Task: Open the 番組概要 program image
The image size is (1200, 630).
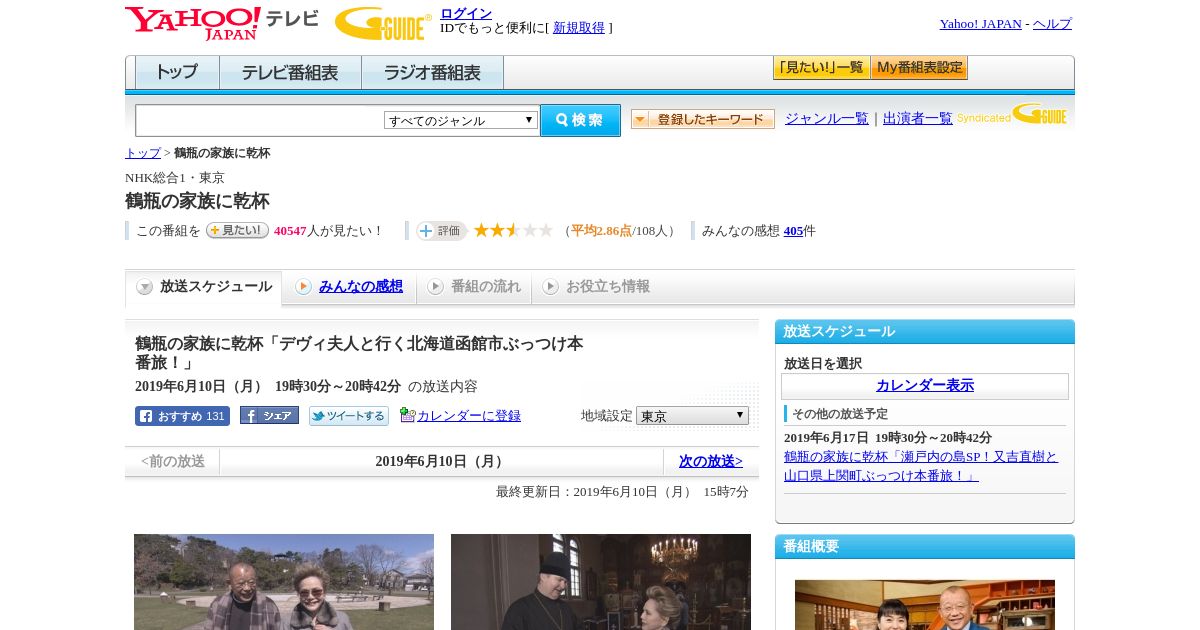Action: point(925,605)
